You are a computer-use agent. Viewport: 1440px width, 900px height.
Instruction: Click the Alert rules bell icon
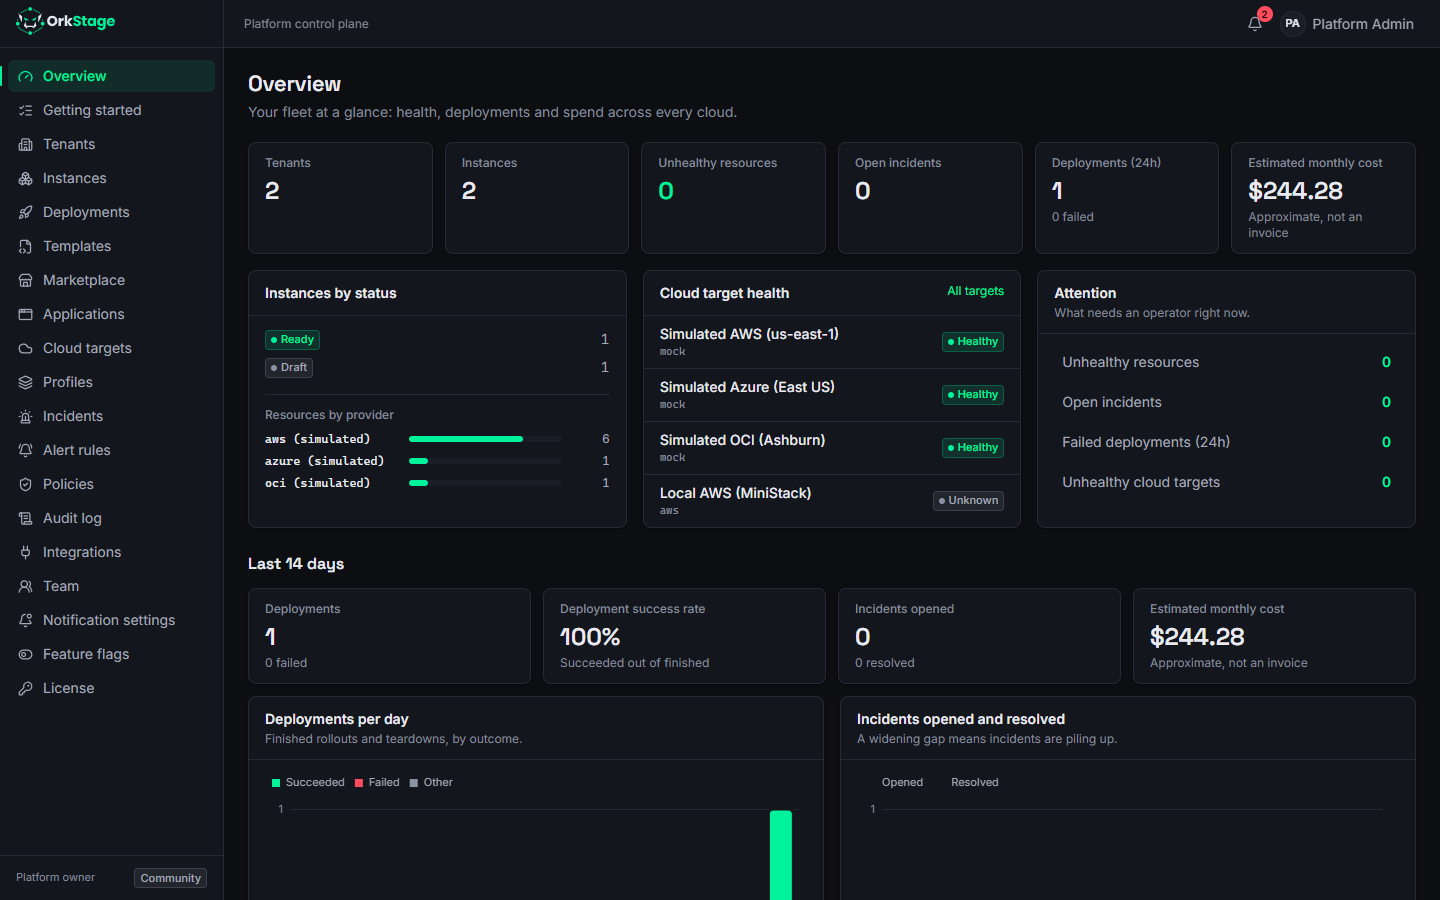[x=25, y=450]
